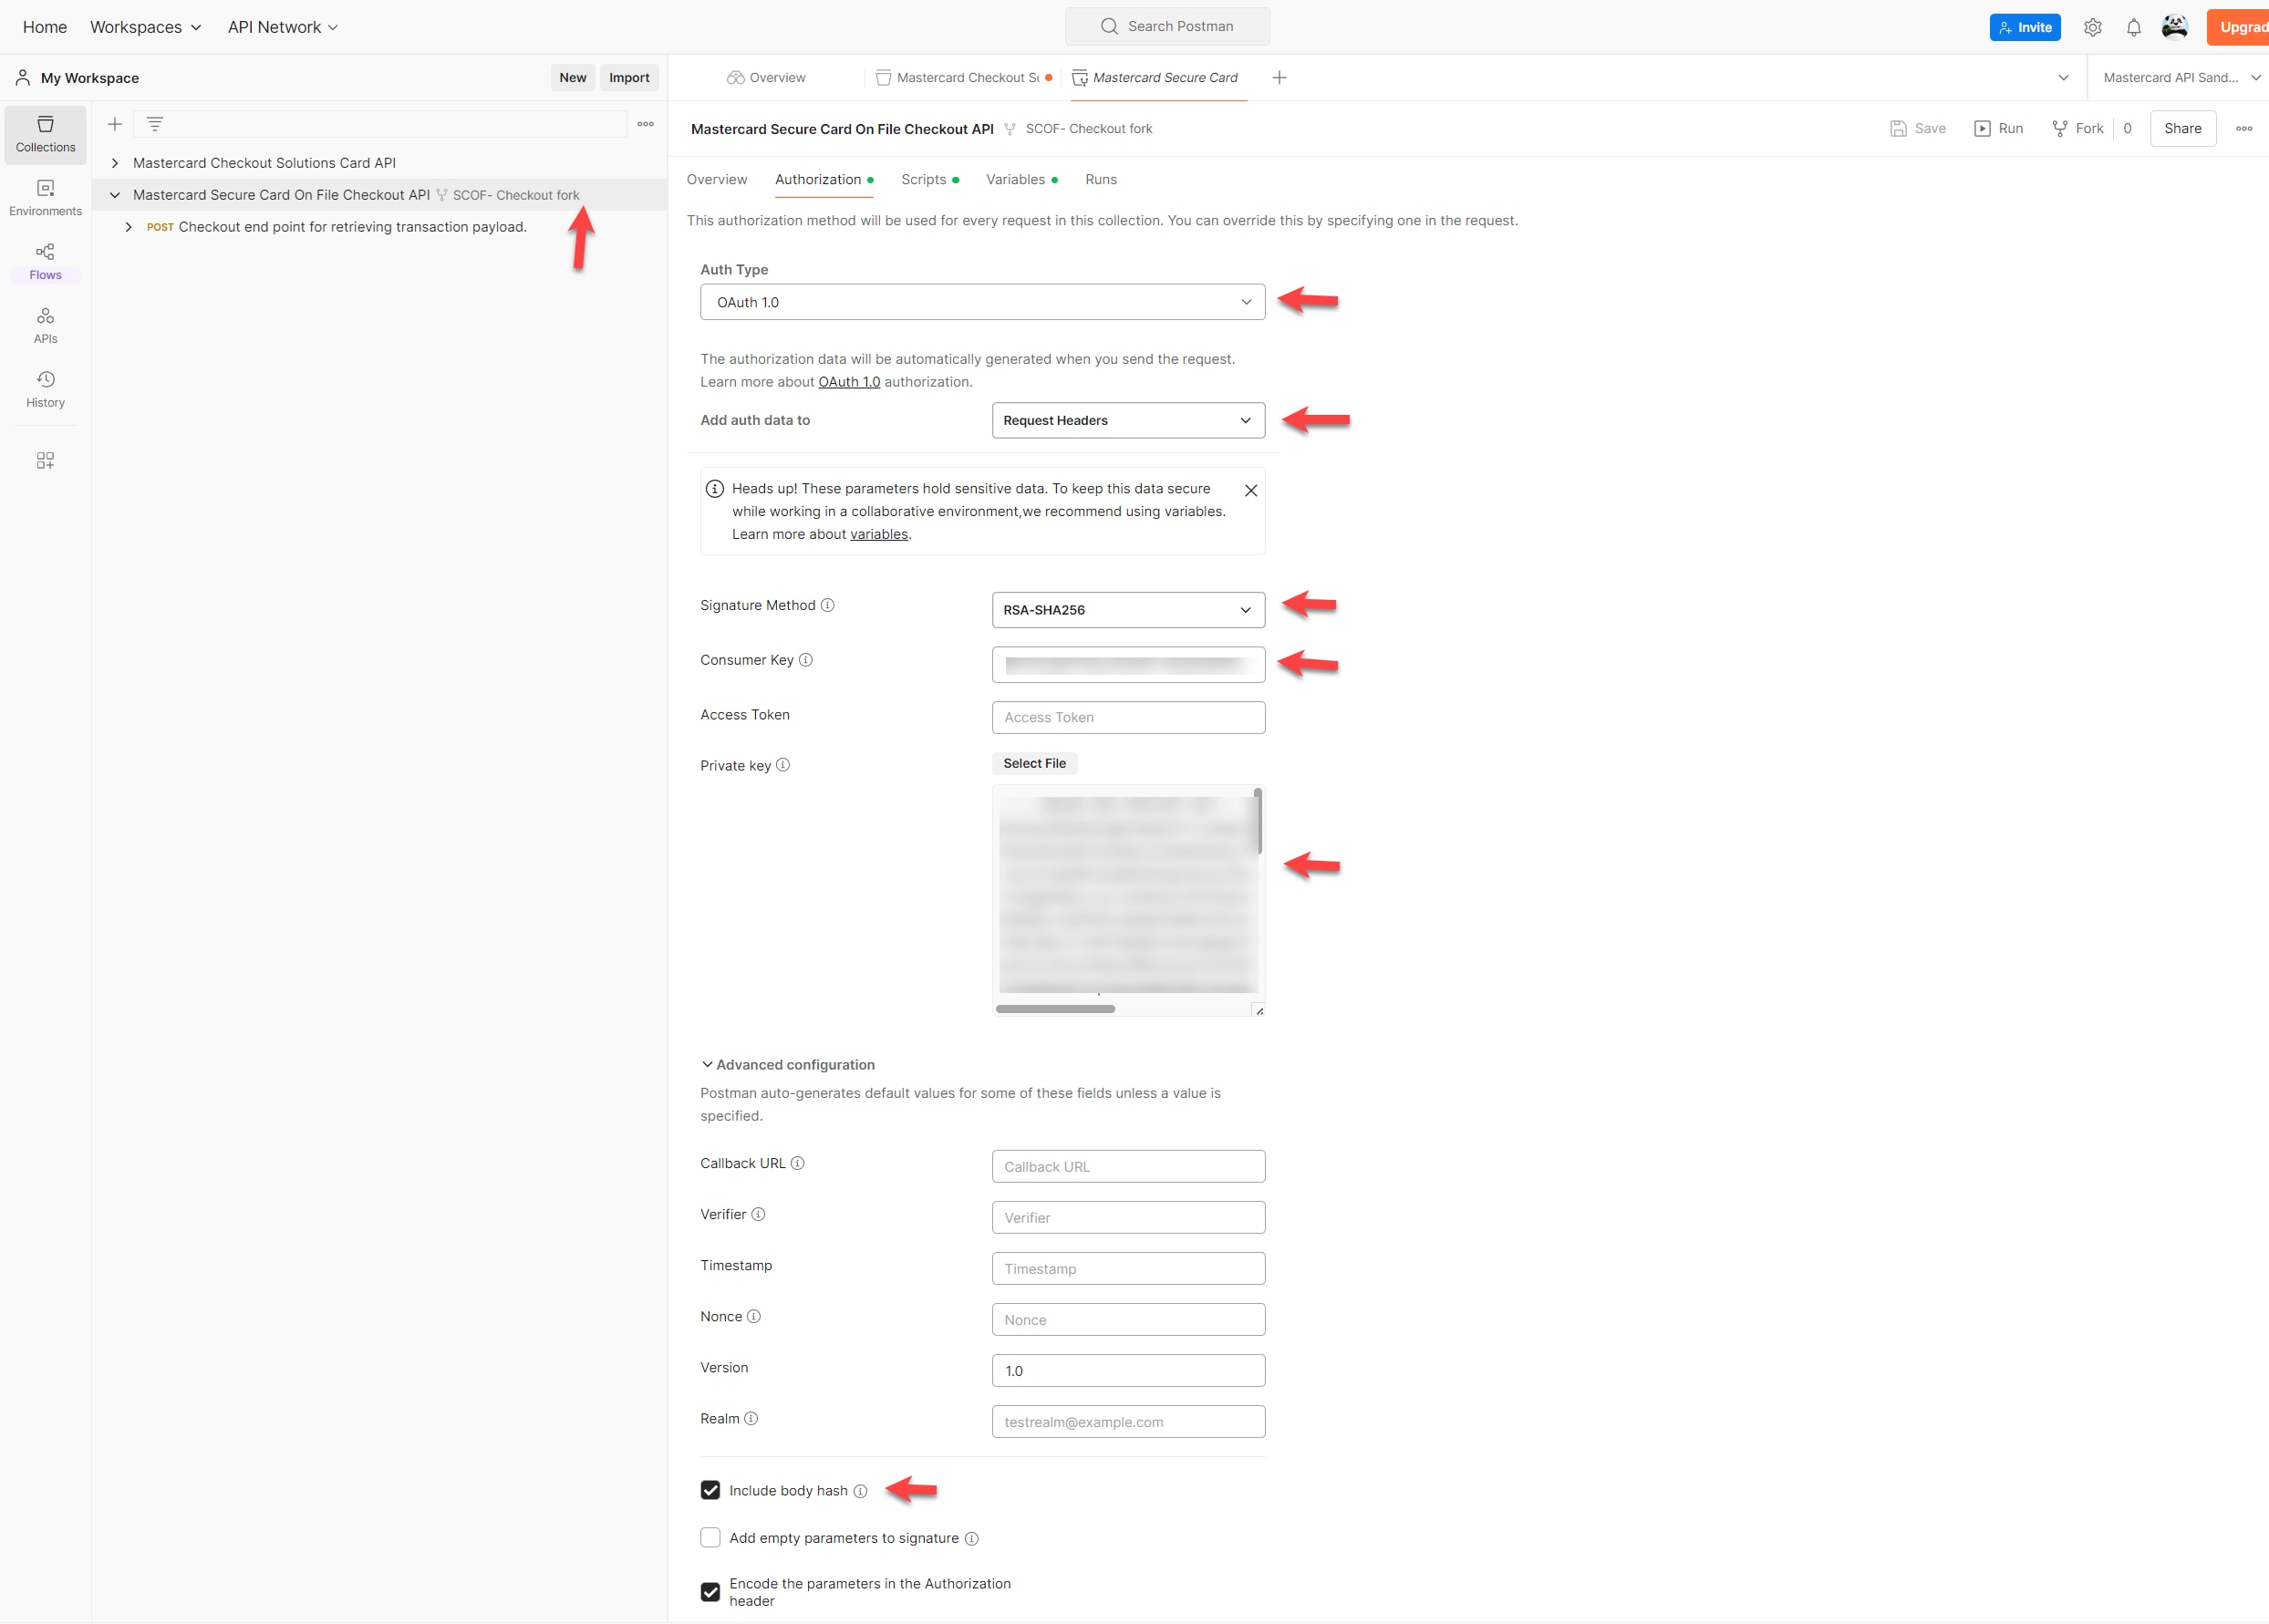2269x1624 pixels.
Task: Click the Import button
Action: pyautogui.click(x=629, y=78)
